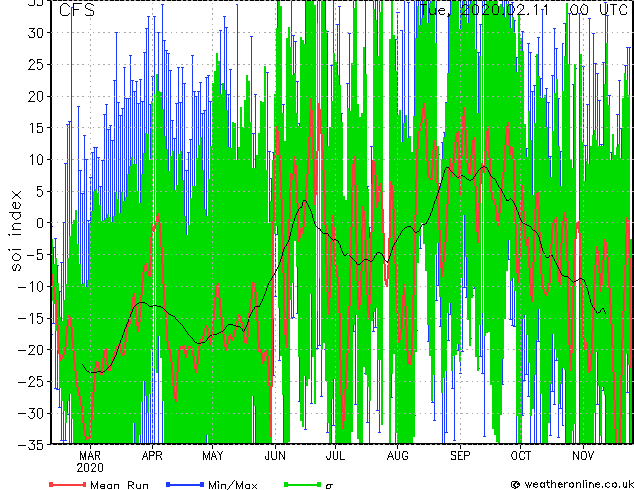The image size is (634, 490).
Task: Click the 'soi index' y-axis label
Action: pyautogui.click(x=15, y=231)
